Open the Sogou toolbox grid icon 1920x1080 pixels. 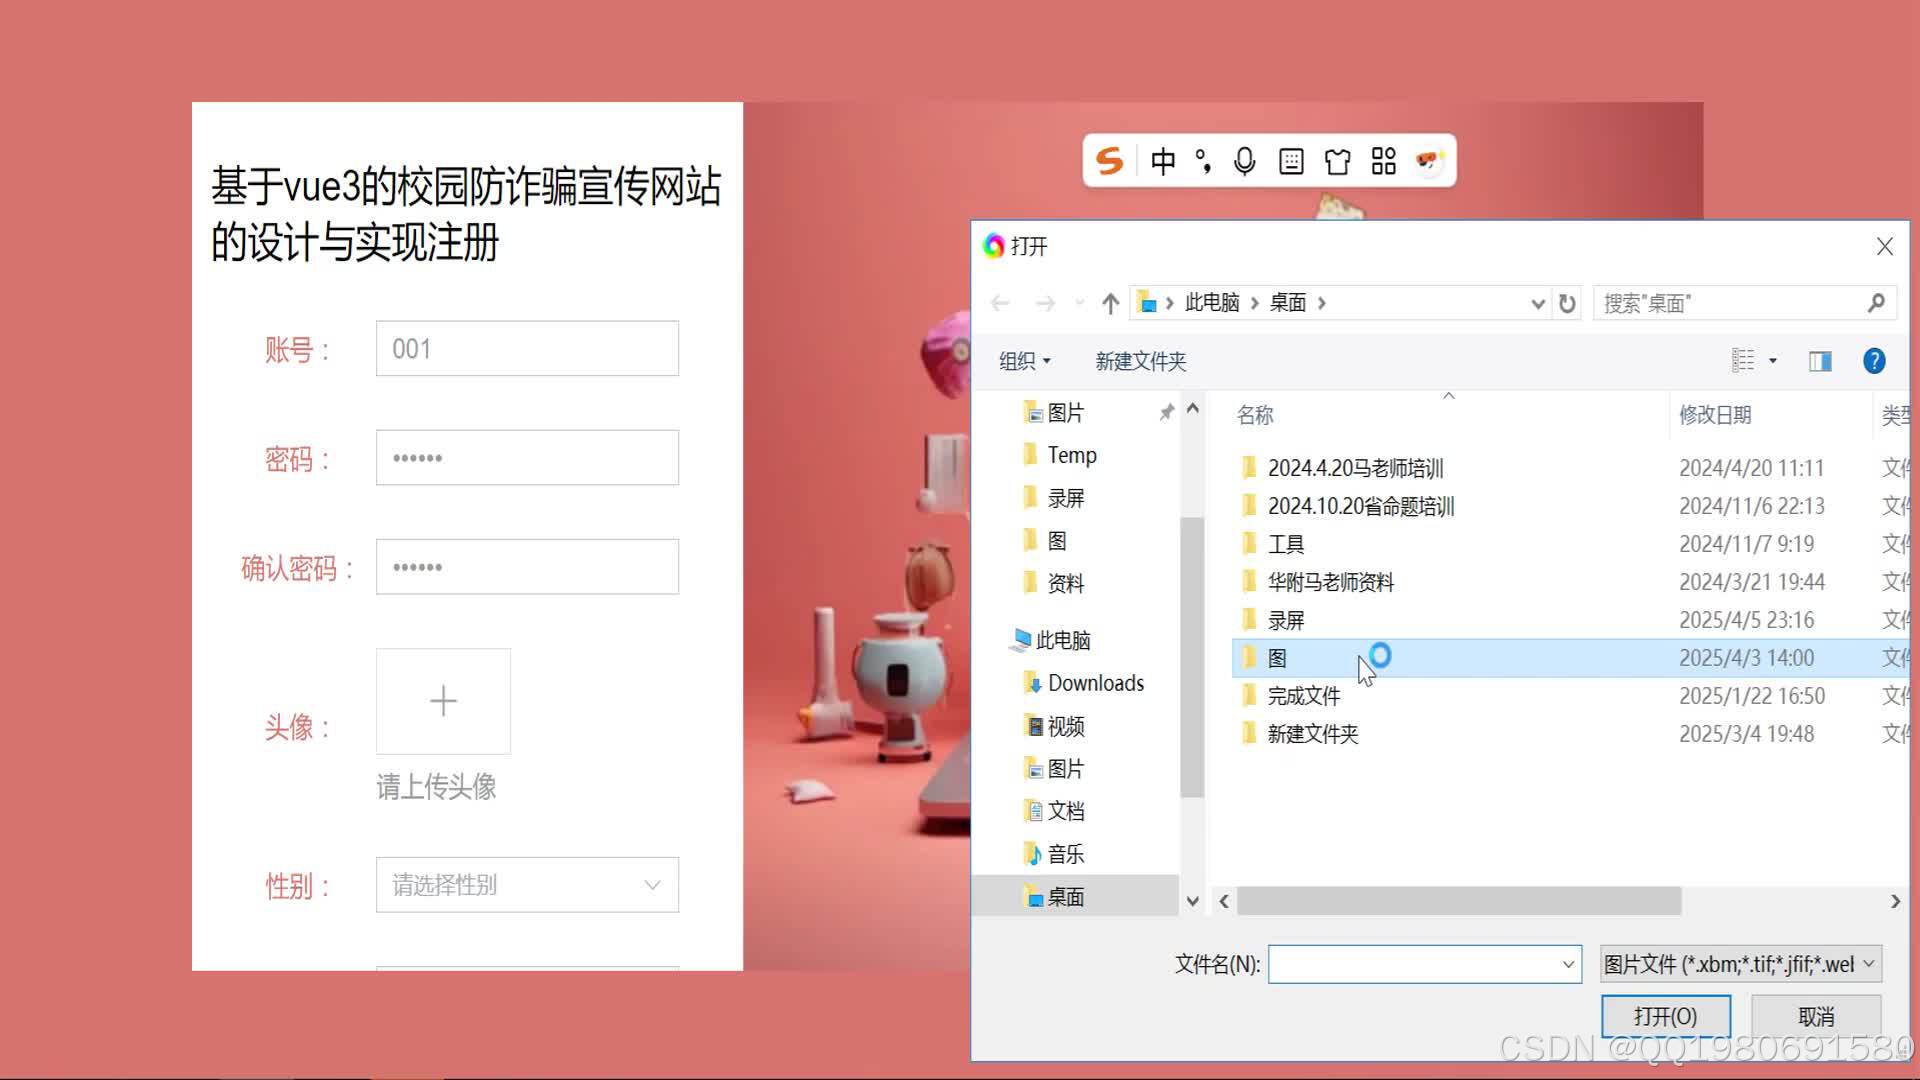coord(1383,161)
